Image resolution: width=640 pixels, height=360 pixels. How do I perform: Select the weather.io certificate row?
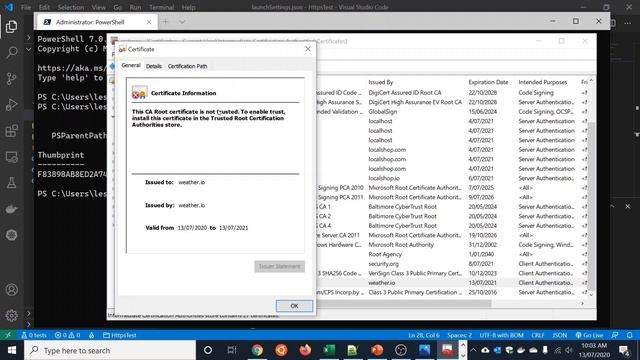click(451, 283)
